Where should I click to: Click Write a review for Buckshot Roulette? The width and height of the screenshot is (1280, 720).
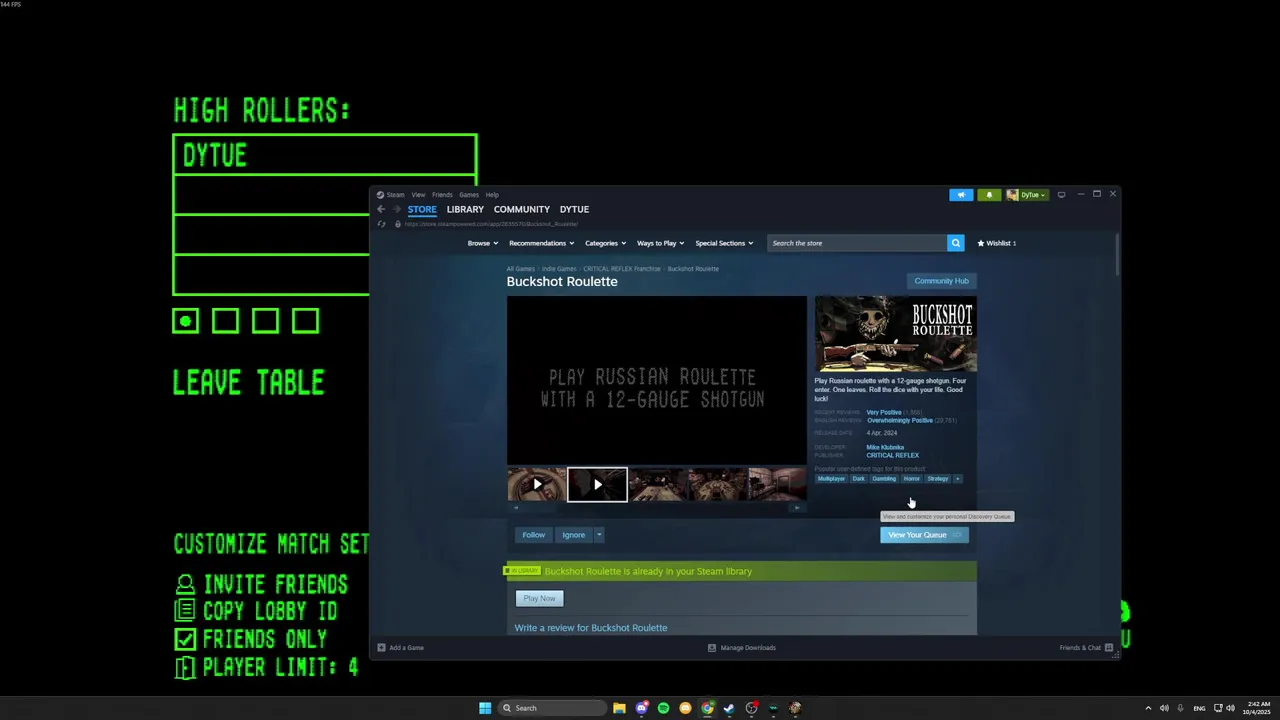click(591, 628)
